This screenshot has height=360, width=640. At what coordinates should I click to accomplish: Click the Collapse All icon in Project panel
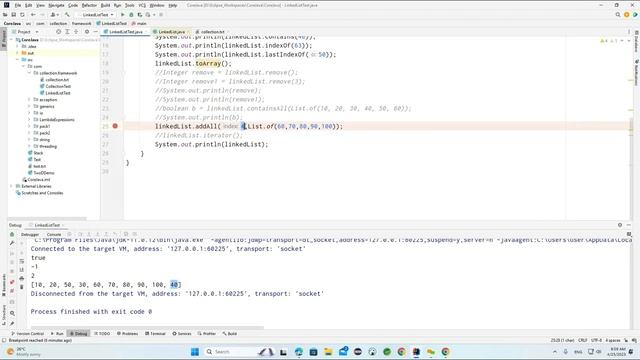click(76, 31)
